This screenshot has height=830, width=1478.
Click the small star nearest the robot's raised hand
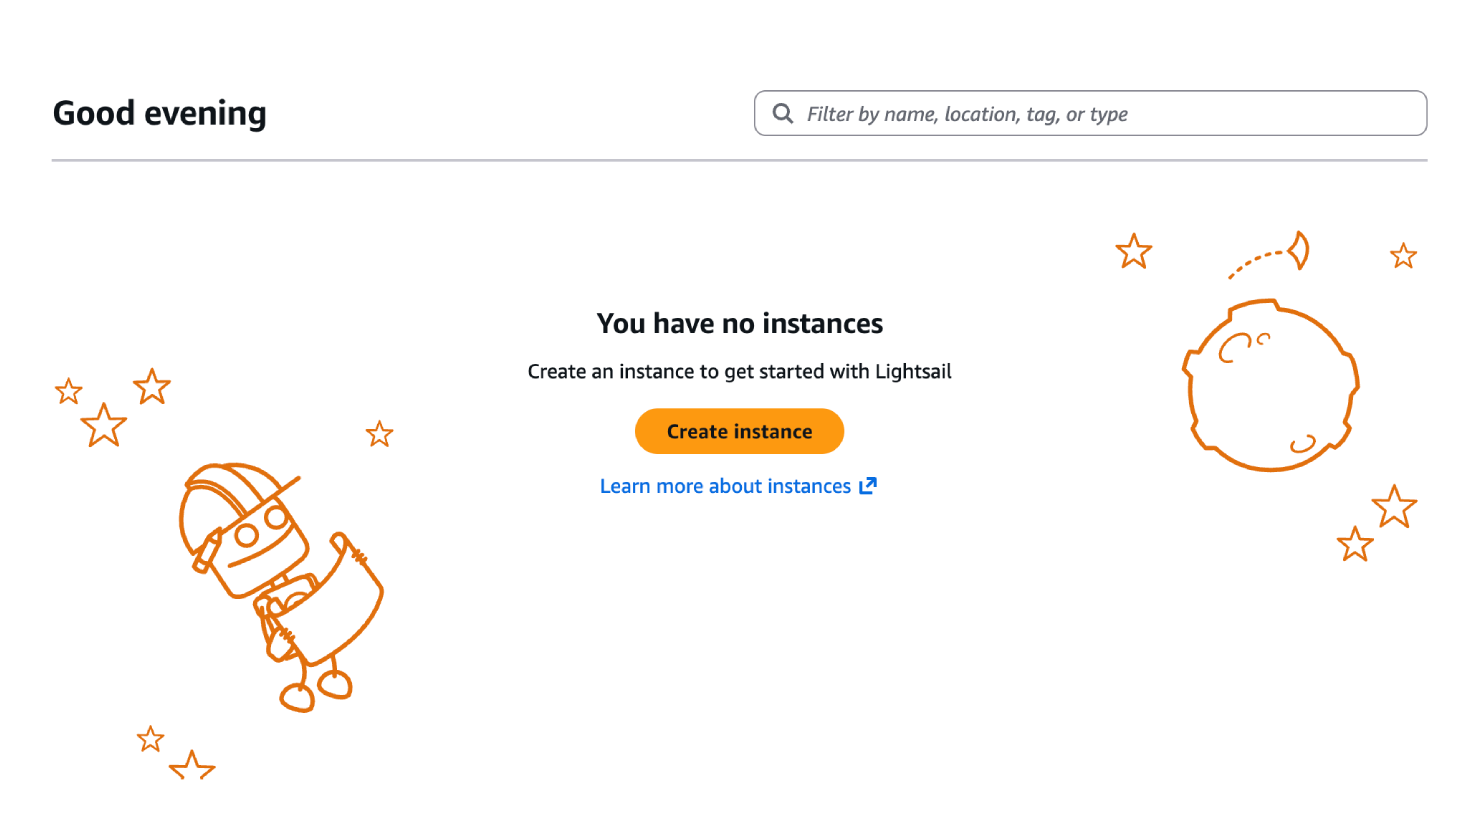pos(379,434)
